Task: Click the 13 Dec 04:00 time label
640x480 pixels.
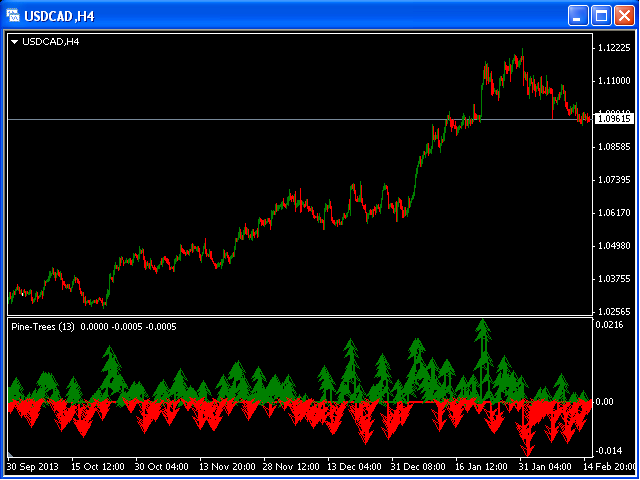Action: [x=354, y=467]
